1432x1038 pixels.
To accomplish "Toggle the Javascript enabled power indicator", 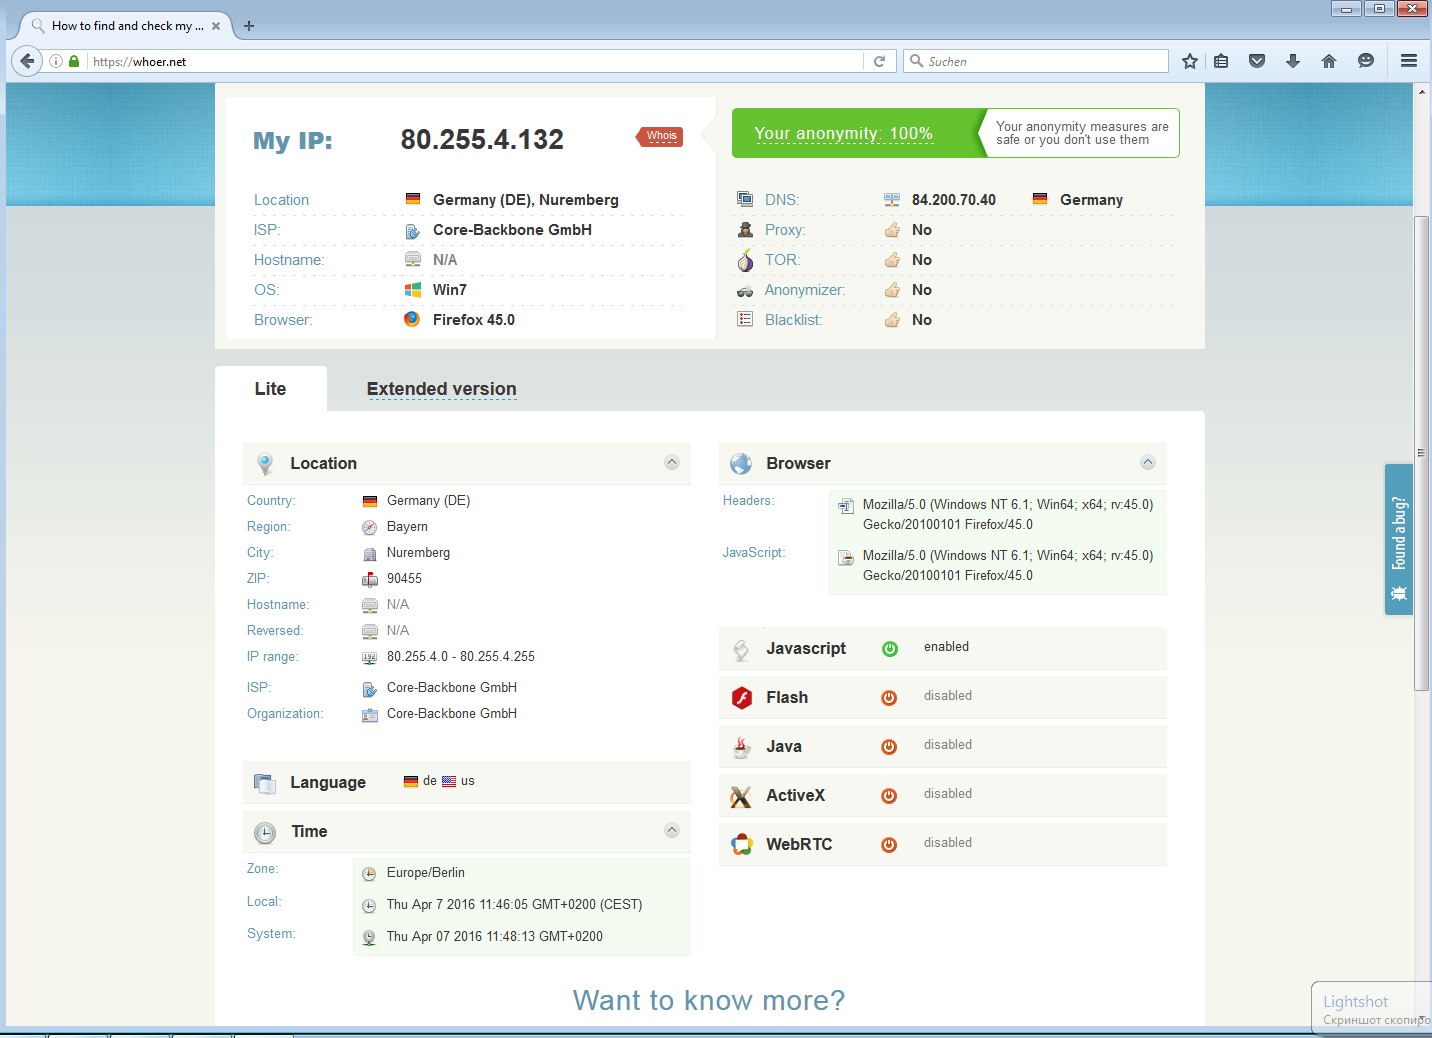I will click(889, 649).
